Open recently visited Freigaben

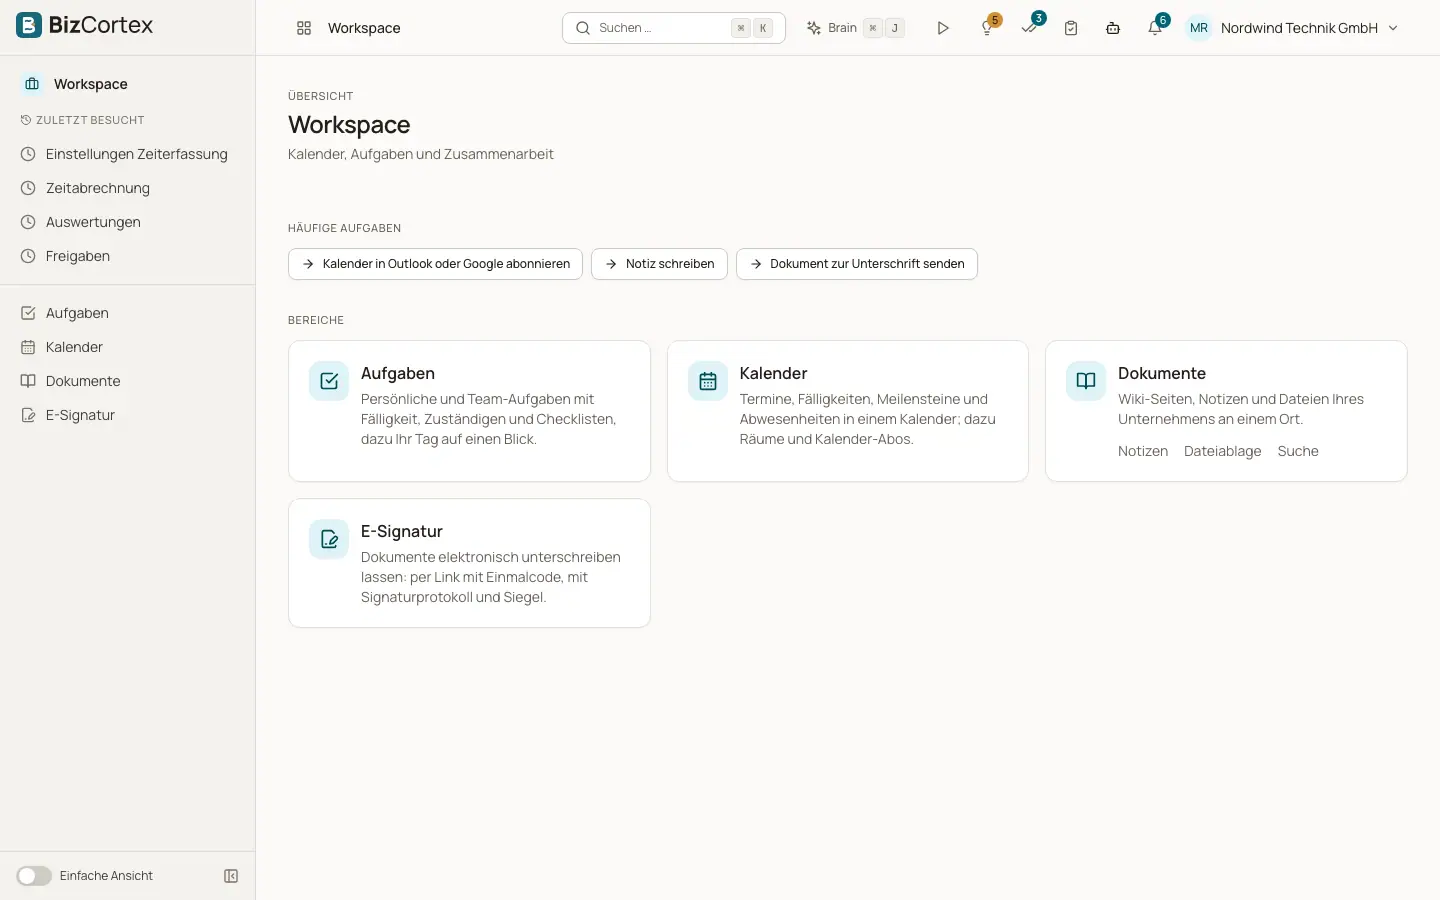[127, 256]
